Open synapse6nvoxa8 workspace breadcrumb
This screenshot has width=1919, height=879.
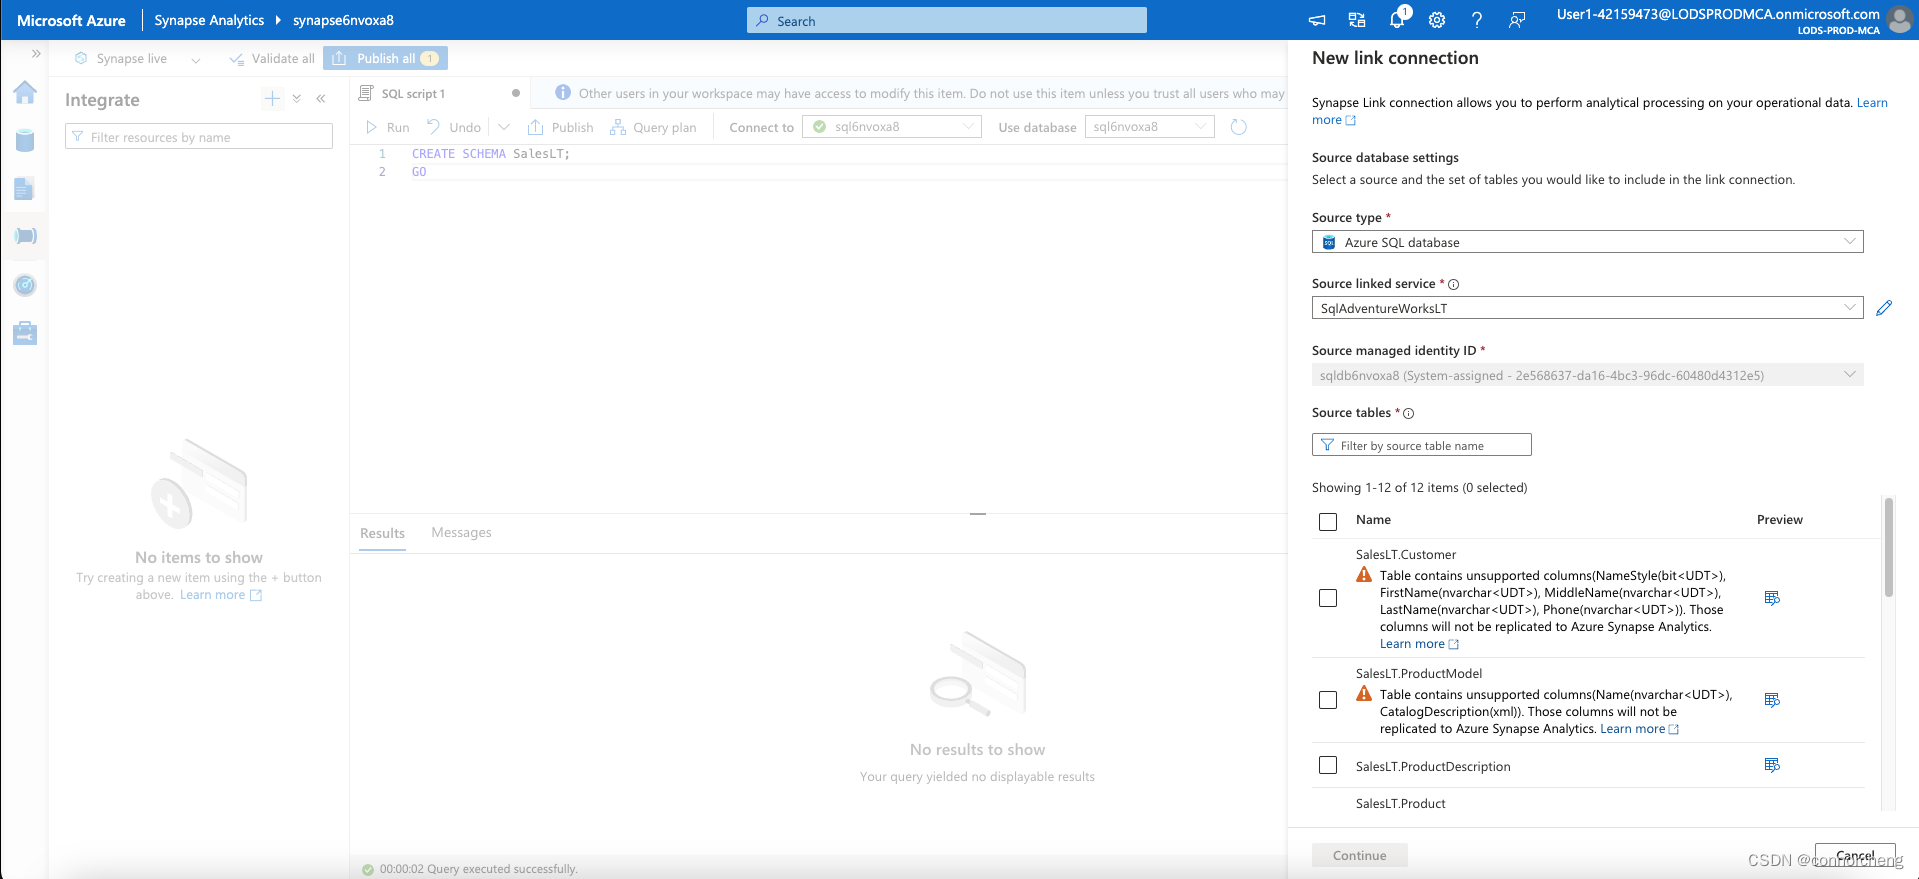[x=343, y=20]
